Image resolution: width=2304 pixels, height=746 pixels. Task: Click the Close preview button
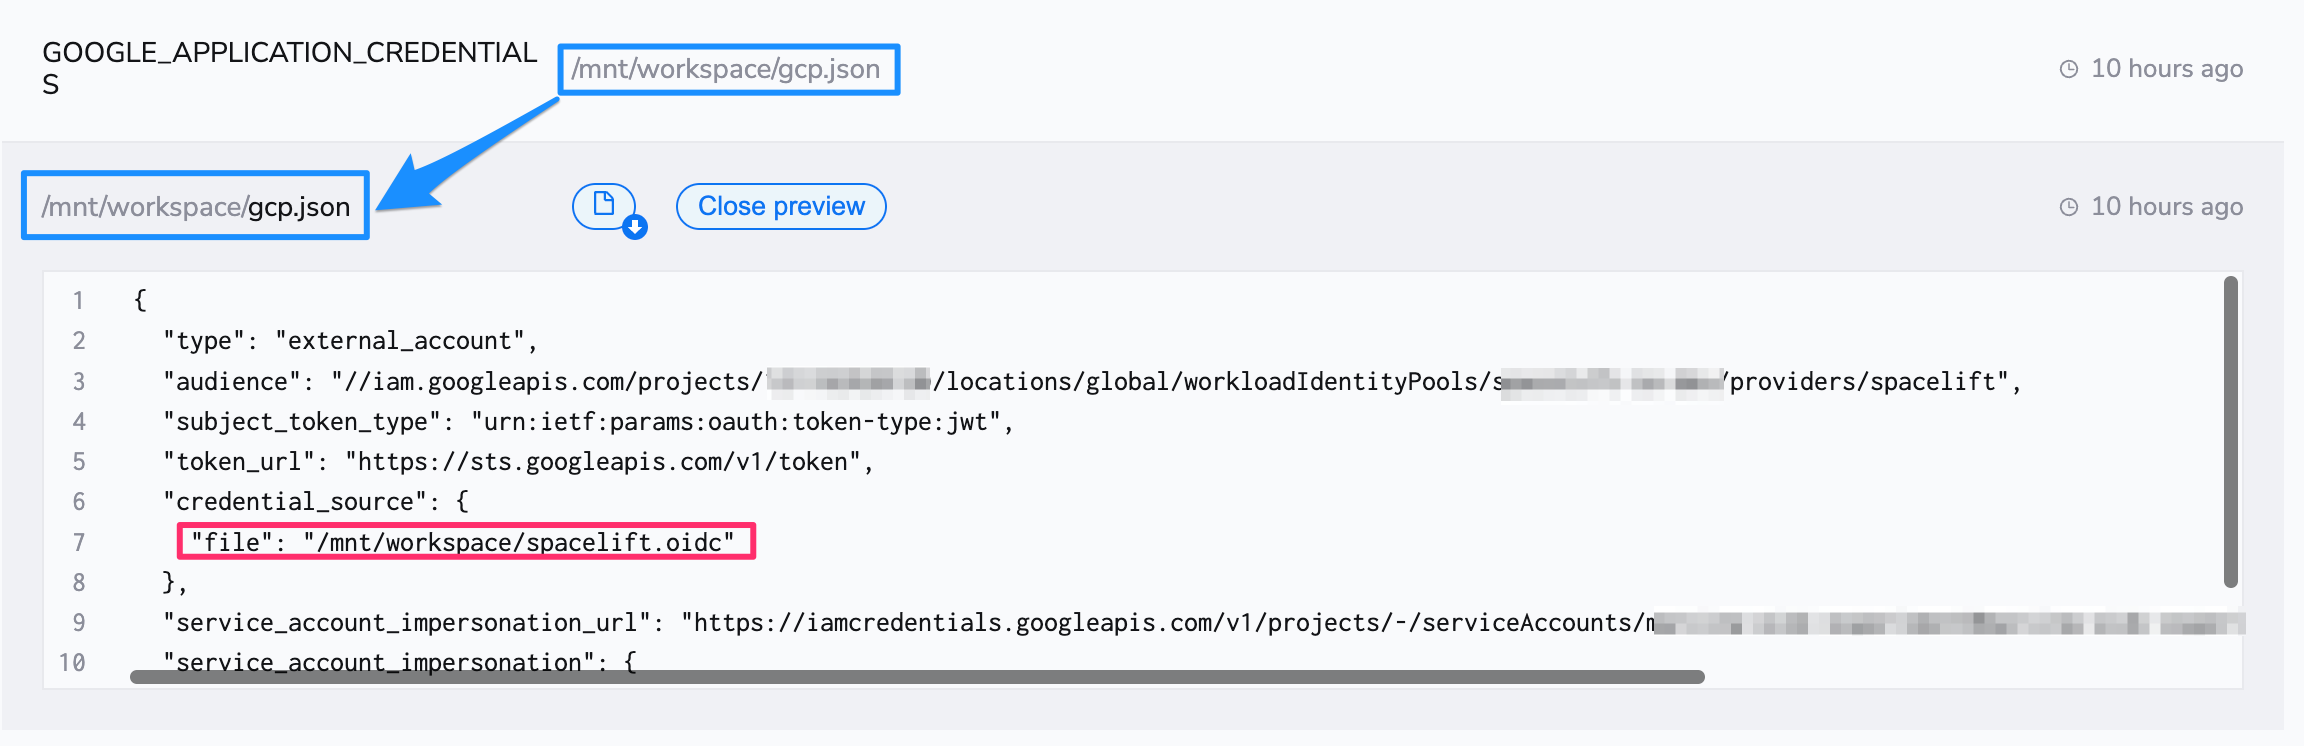click(x=781, y=206)
